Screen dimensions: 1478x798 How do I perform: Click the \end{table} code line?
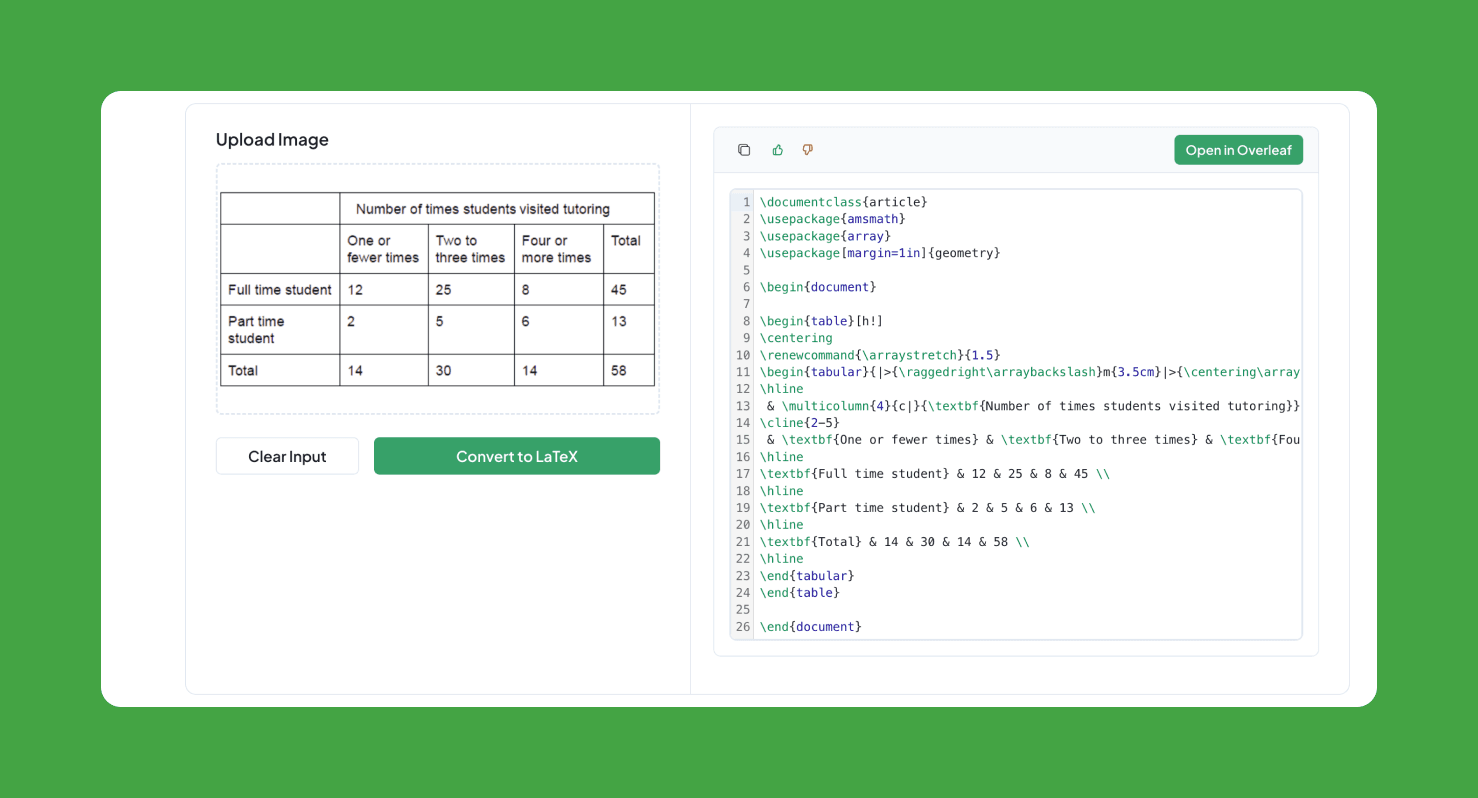(799, 593)
